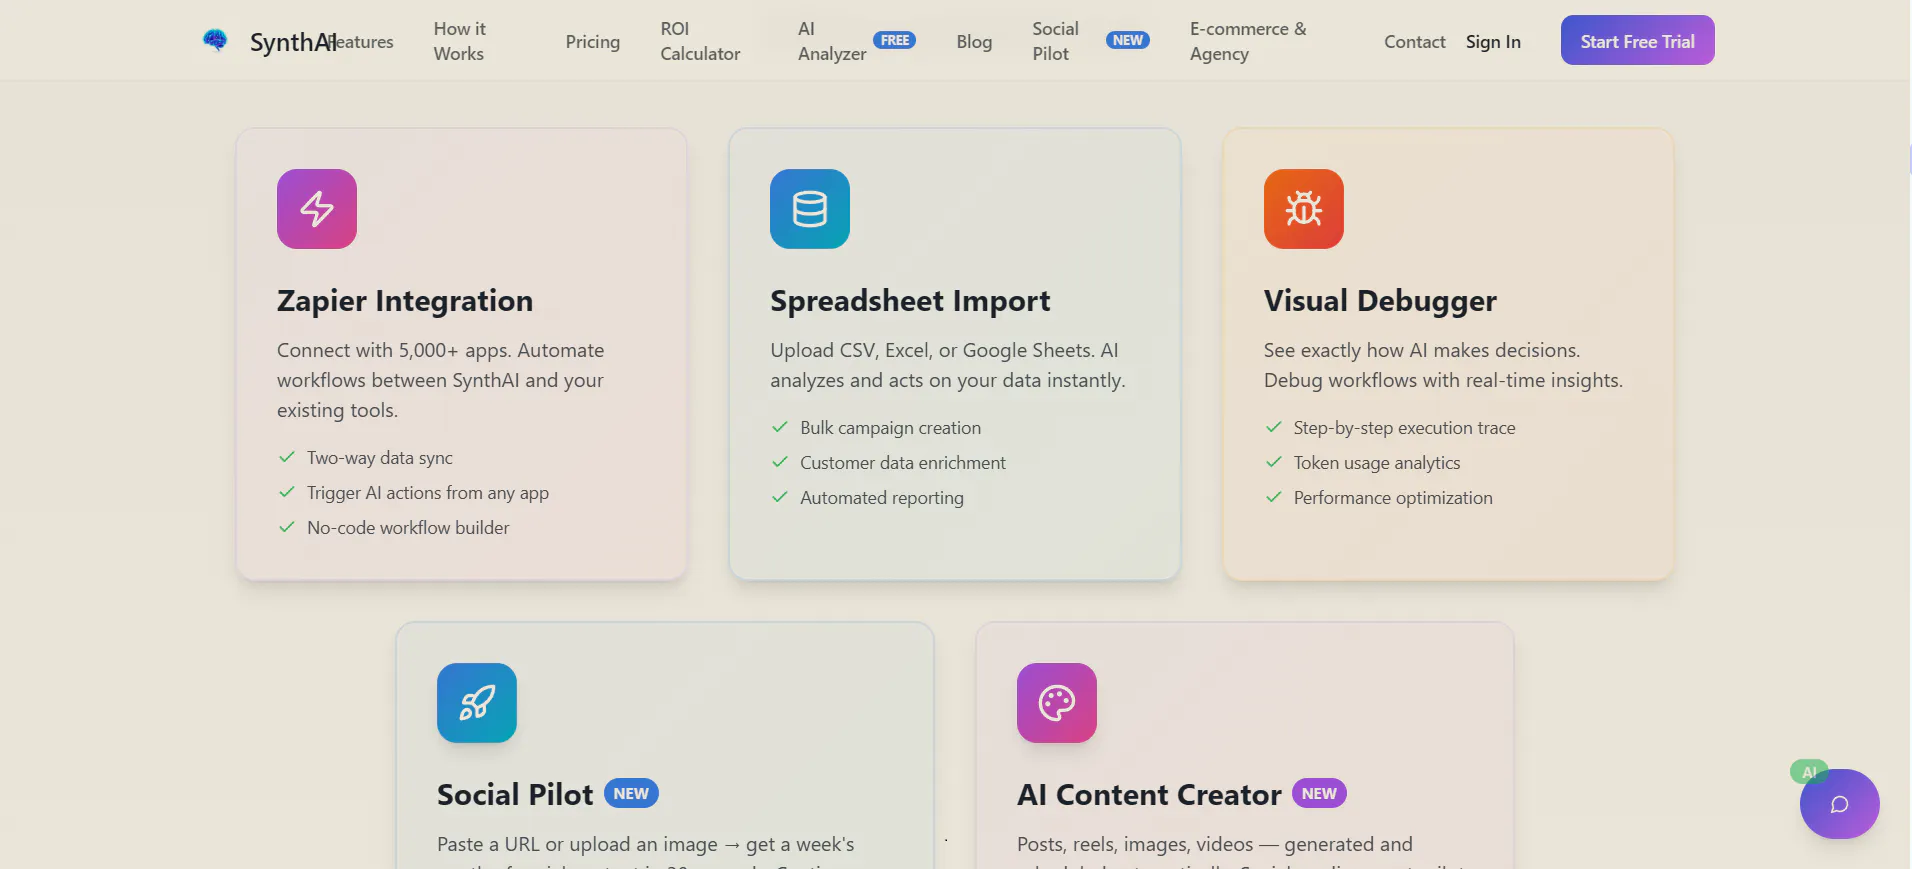
Task: Click the text "Two-way data sync"
Action: 380,458
